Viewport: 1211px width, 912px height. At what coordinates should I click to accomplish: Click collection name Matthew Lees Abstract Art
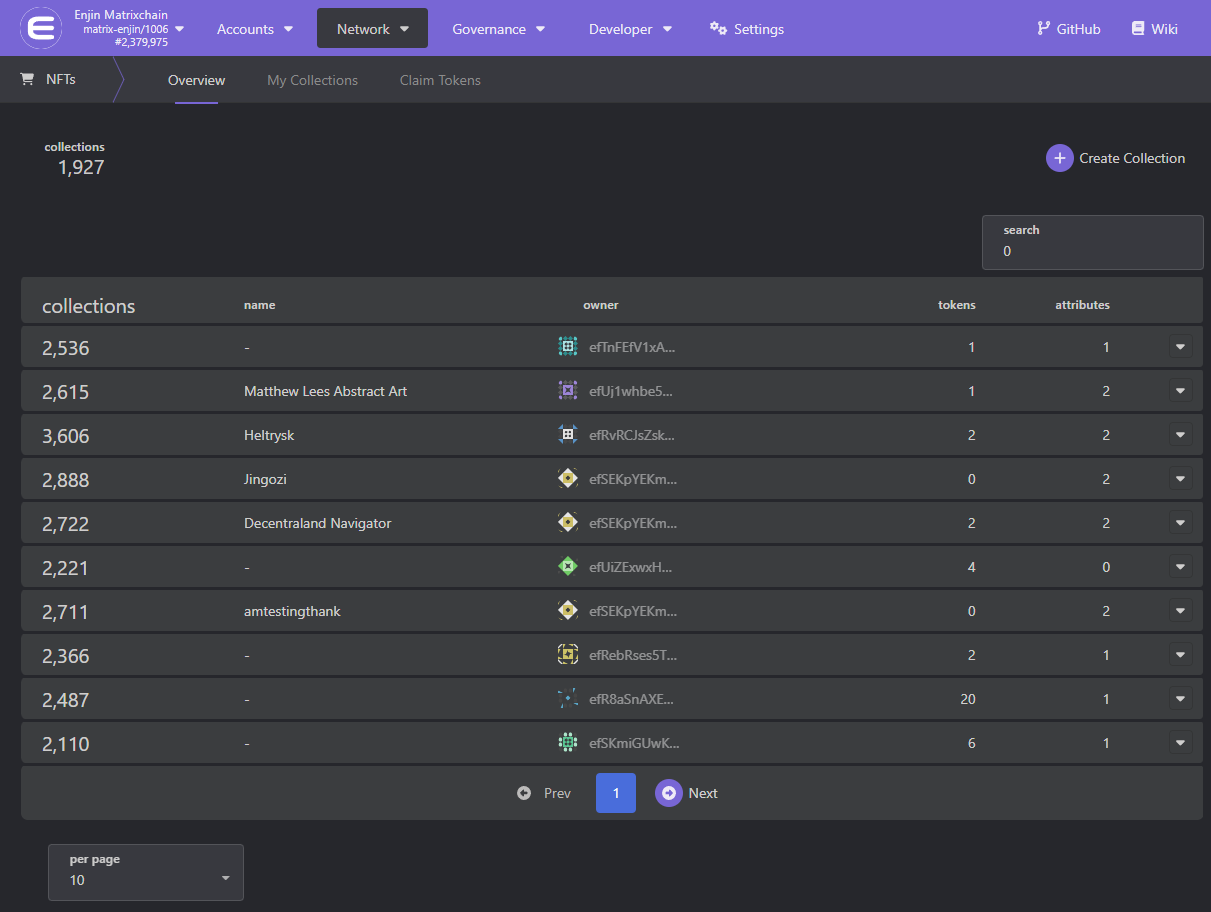(325, 391)
